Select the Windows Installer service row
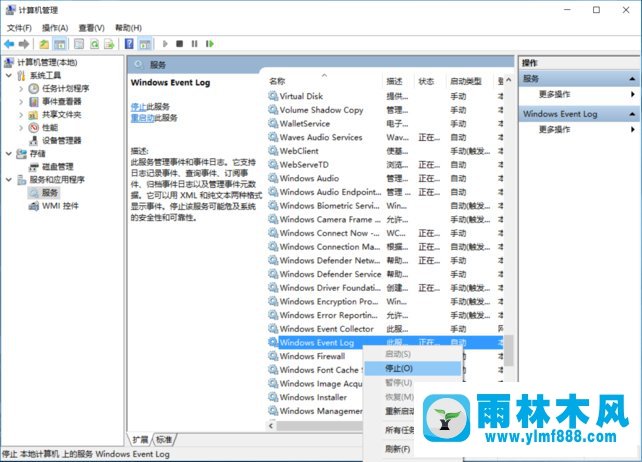This screenshot has height=462, width=642. [x=314, y=397]
